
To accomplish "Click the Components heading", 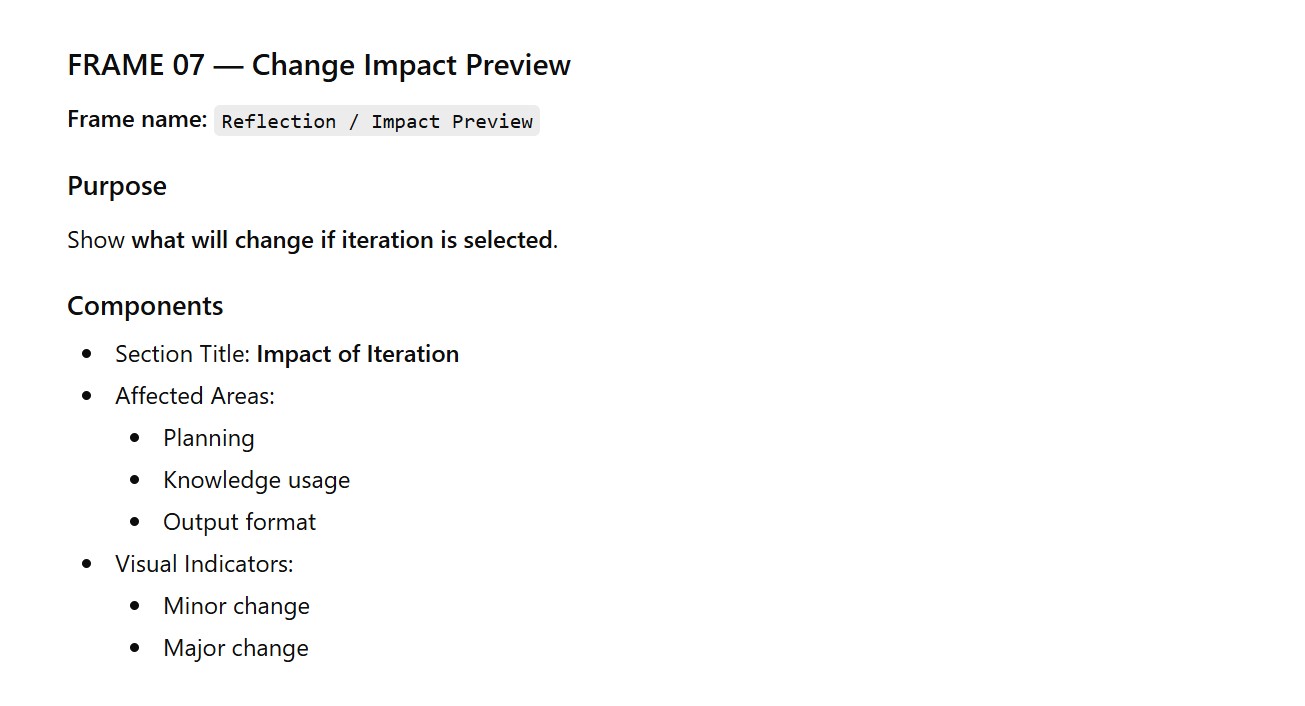I will click(145, 306).
